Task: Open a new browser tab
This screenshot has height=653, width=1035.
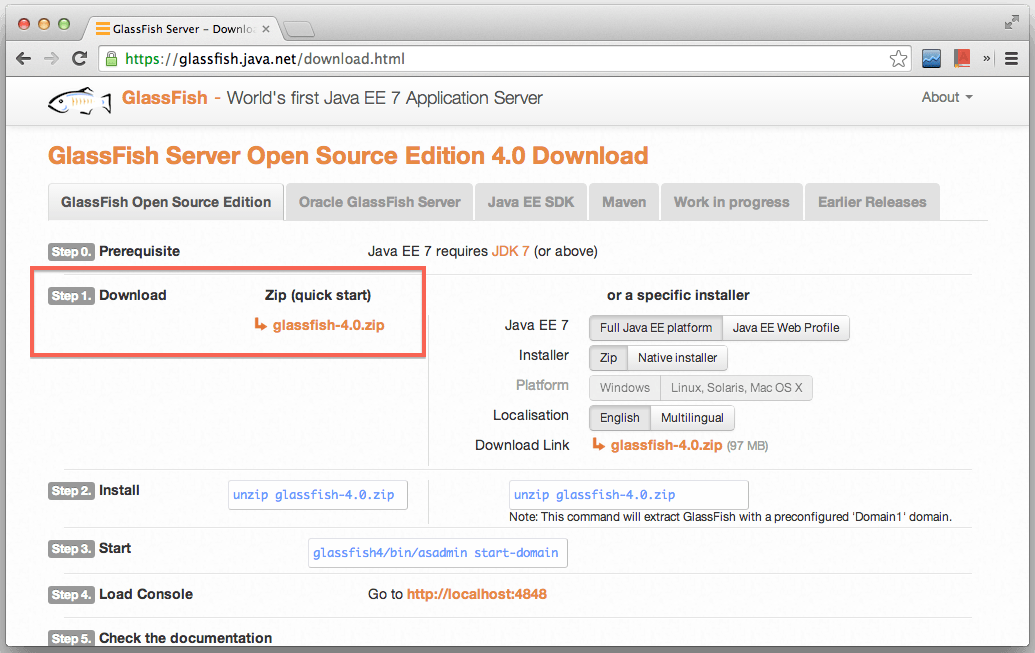Action: (298, 29)
